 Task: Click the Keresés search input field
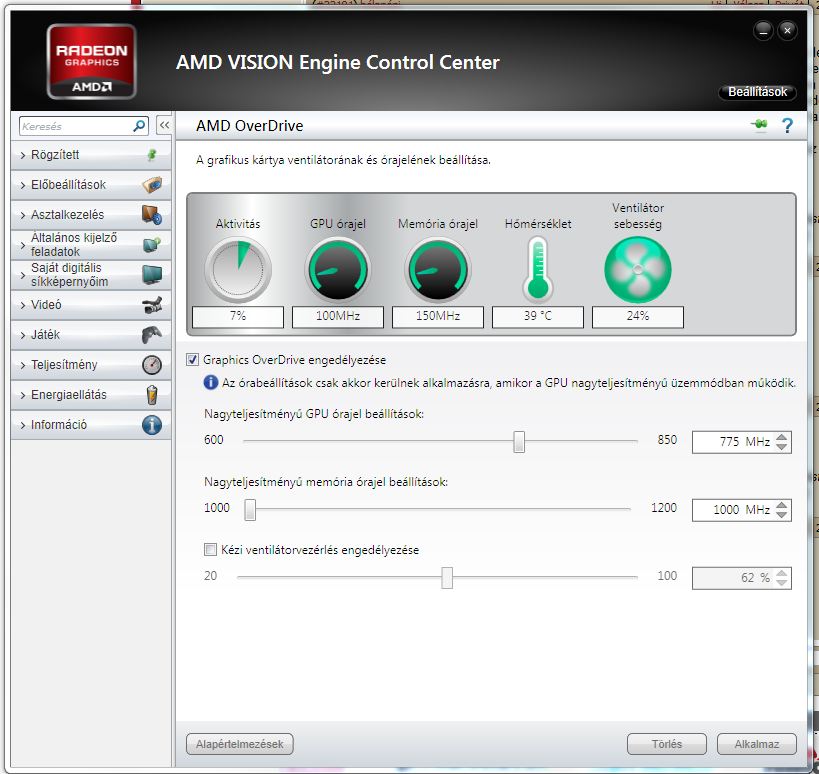pyautogui.click(x=76, y=126)
